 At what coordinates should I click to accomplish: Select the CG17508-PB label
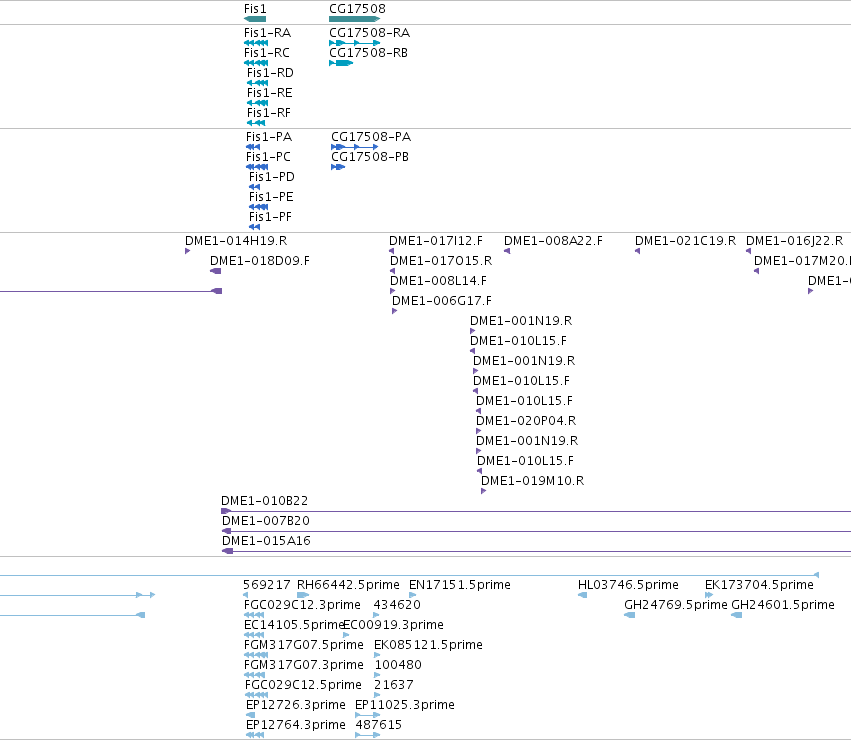point(370,157)
